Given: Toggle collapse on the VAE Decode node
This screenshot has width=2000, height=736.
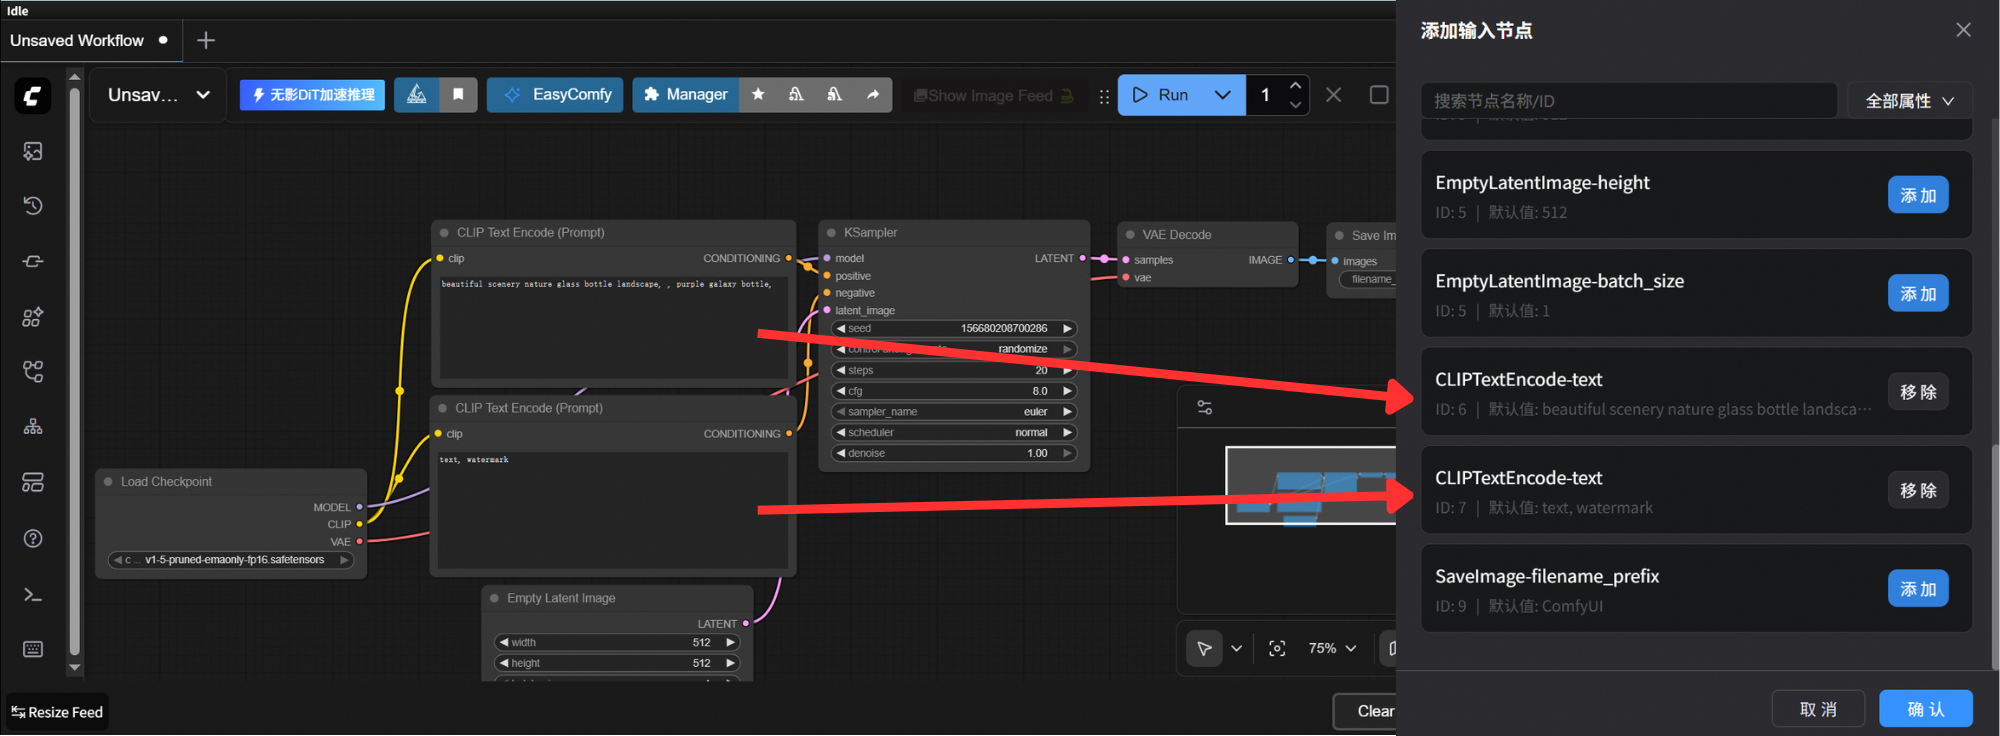Looking at the screenshot, I should (x=1130, y=235).
